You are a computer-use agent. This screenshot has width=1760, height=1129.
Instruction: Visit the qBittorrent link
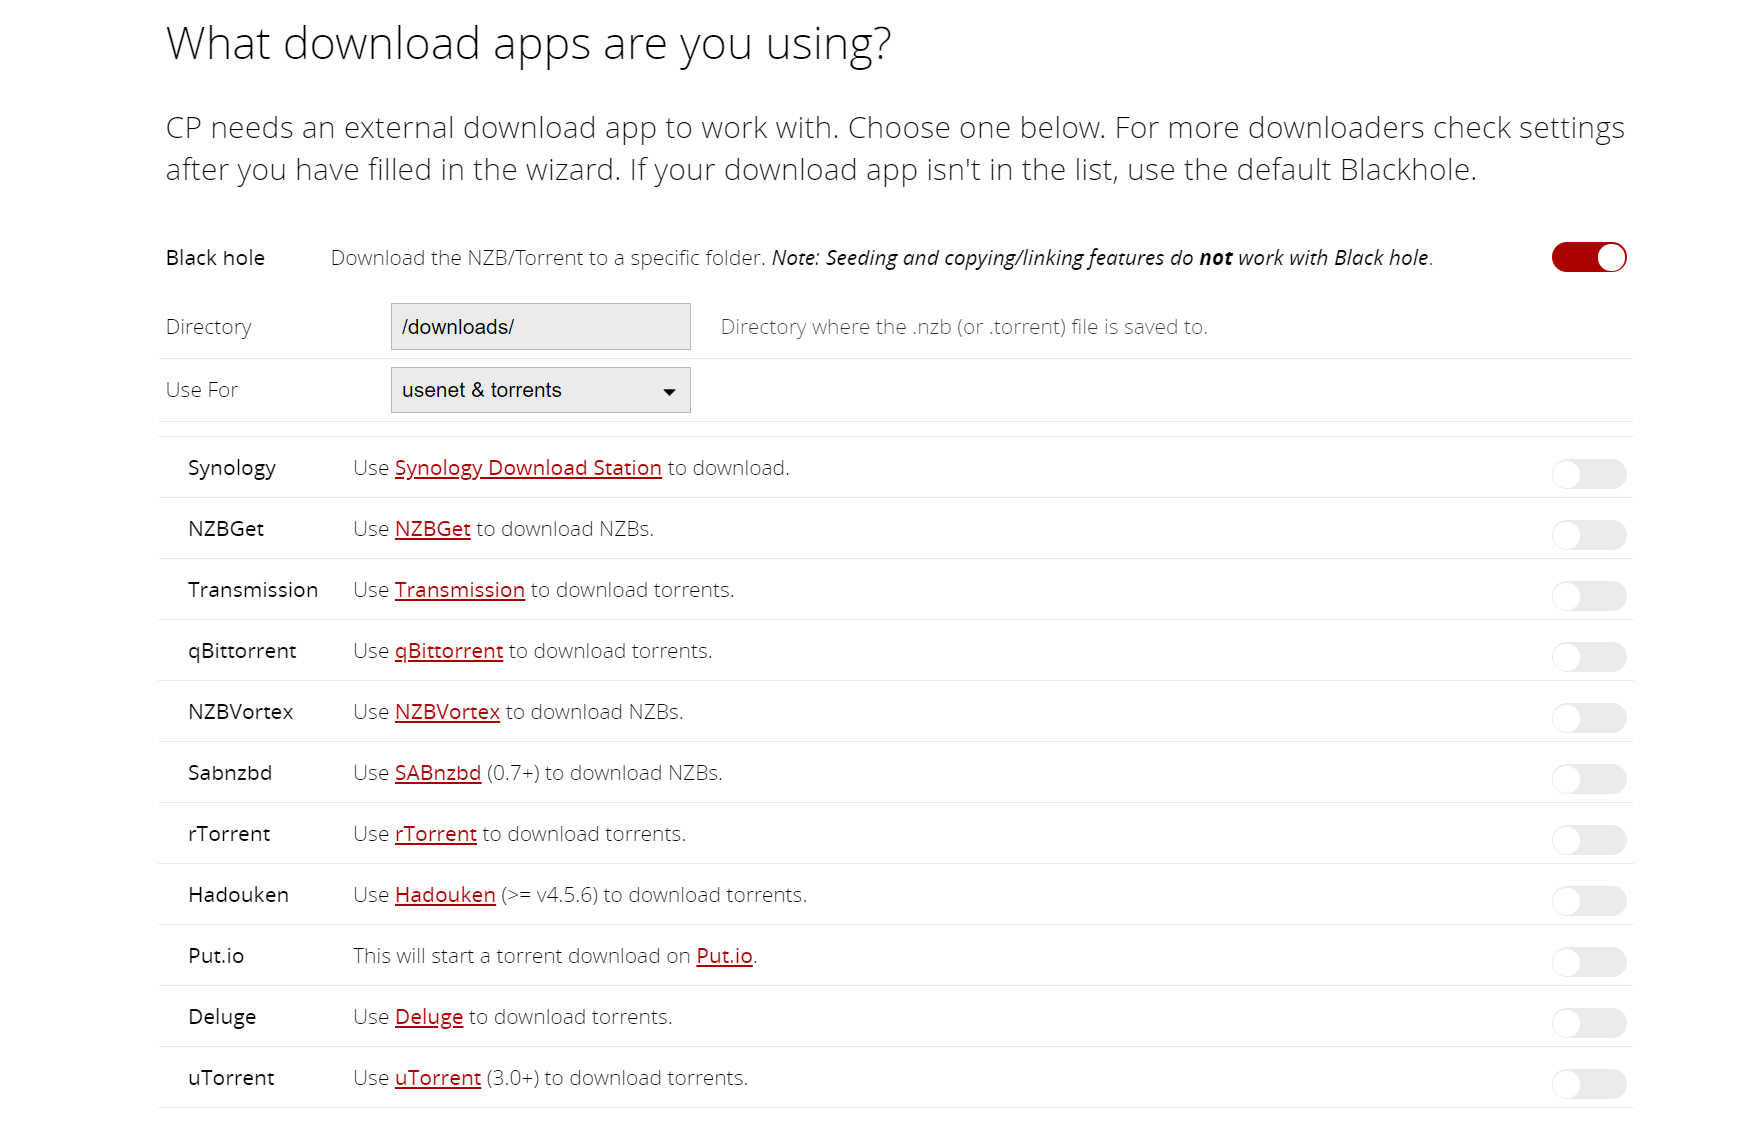coord(449,651)
